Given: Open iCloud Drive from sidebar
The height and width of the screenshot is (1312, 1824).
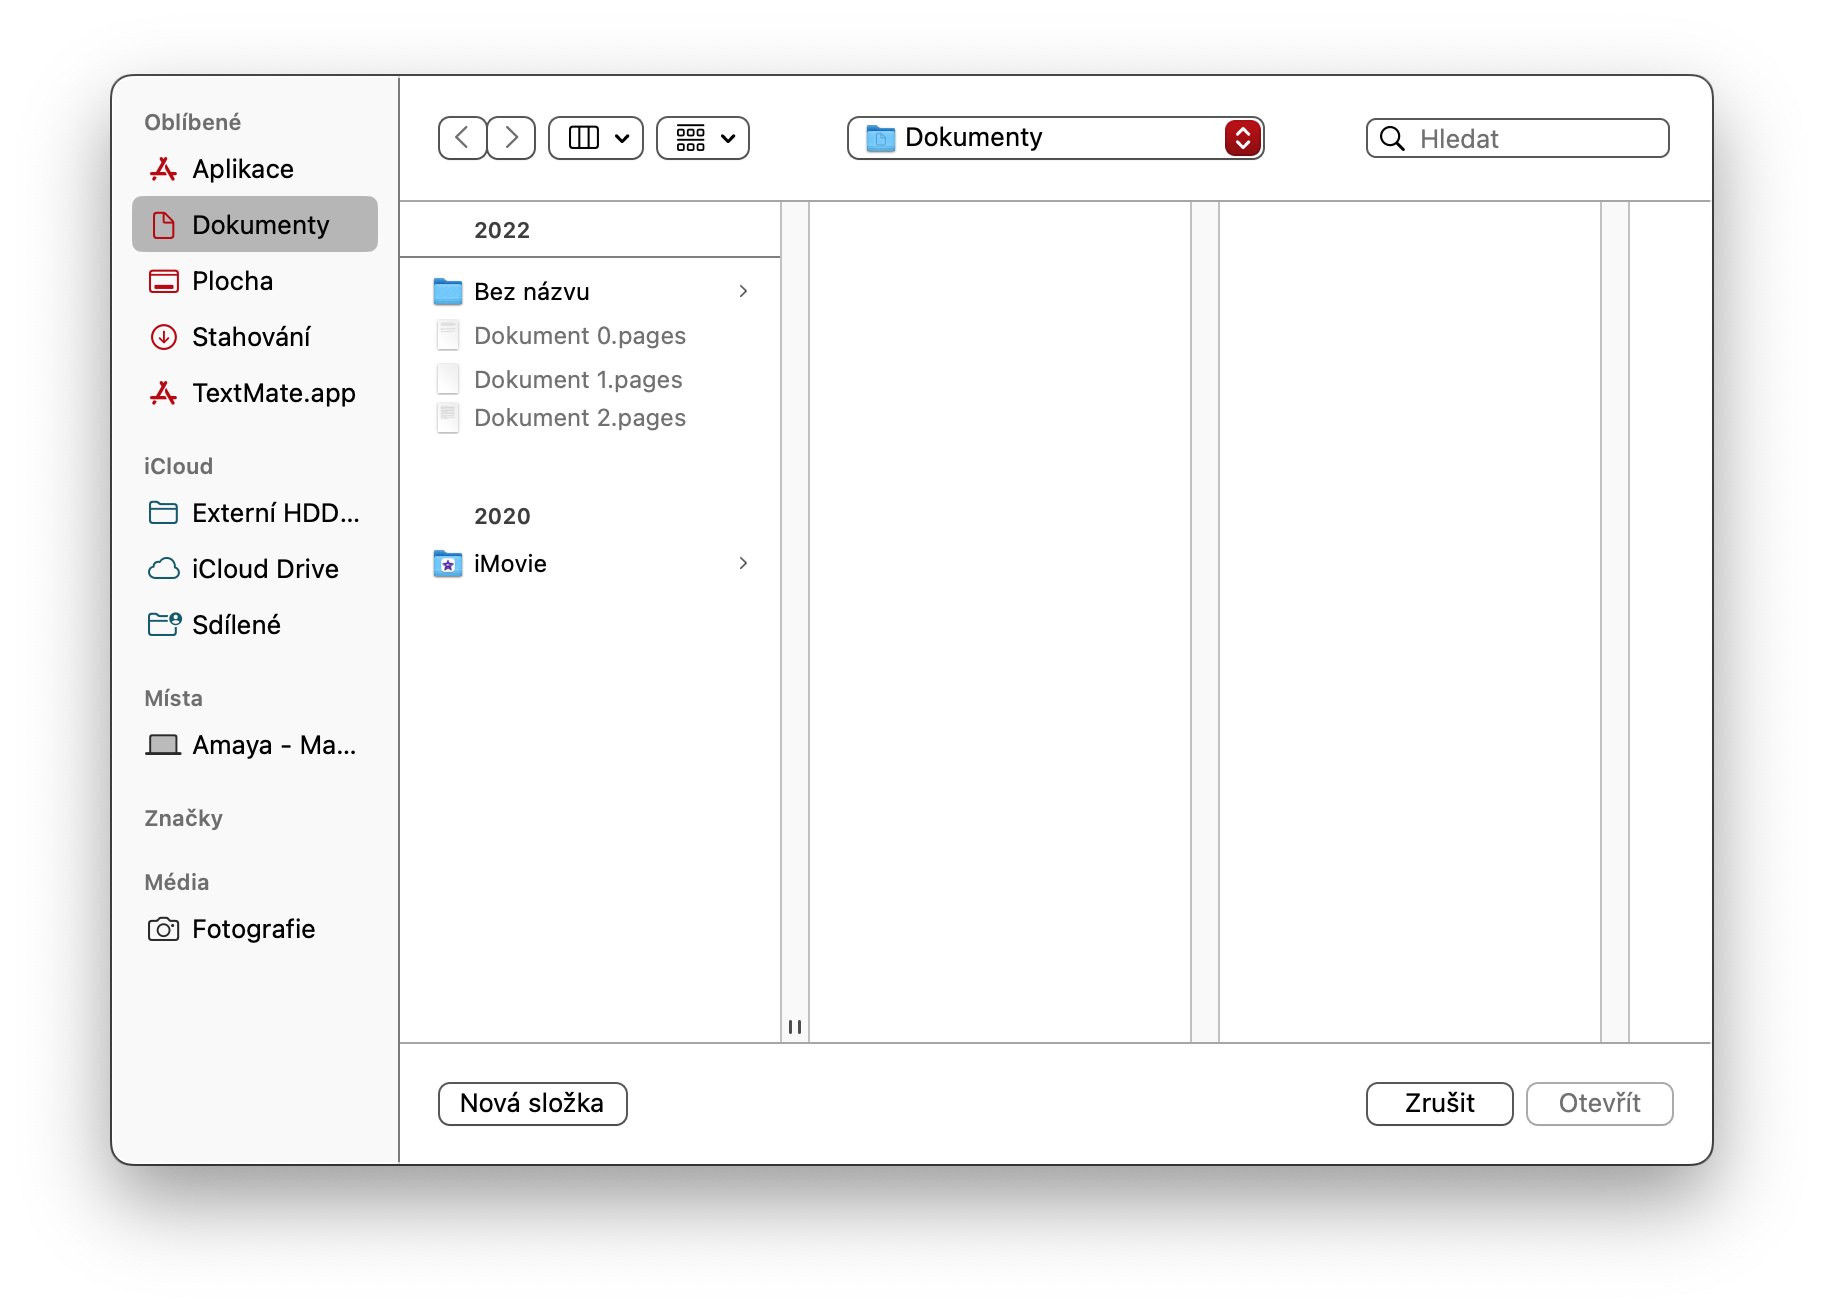Looking at the screenshot, I should click(265, 568).
